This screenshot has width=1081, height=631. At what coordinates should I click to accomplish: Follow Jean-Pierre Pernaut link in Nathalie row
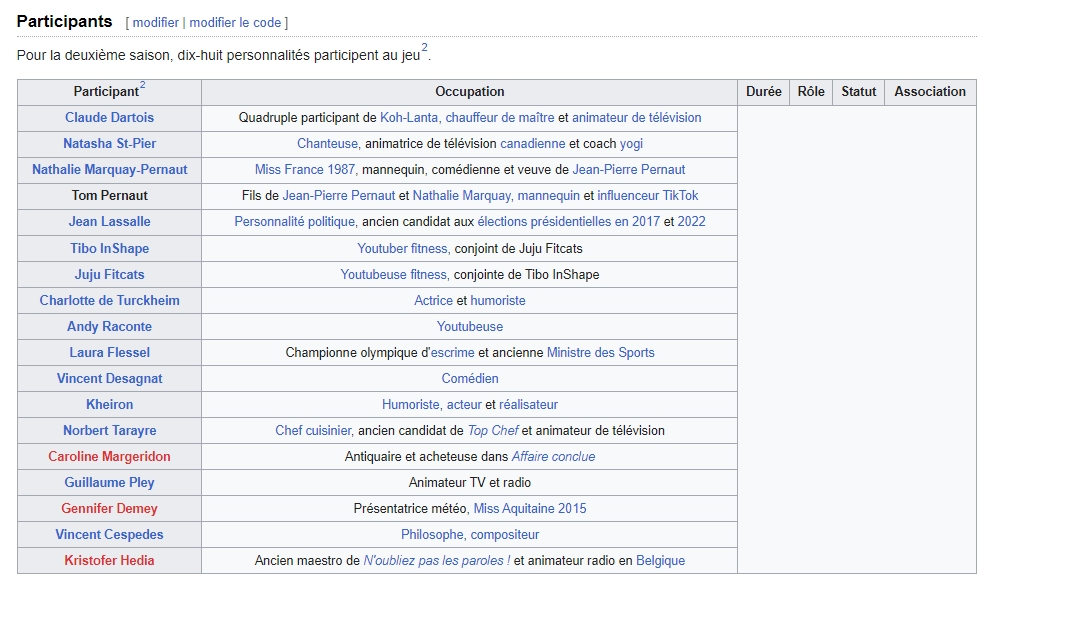tap(629, 170)
